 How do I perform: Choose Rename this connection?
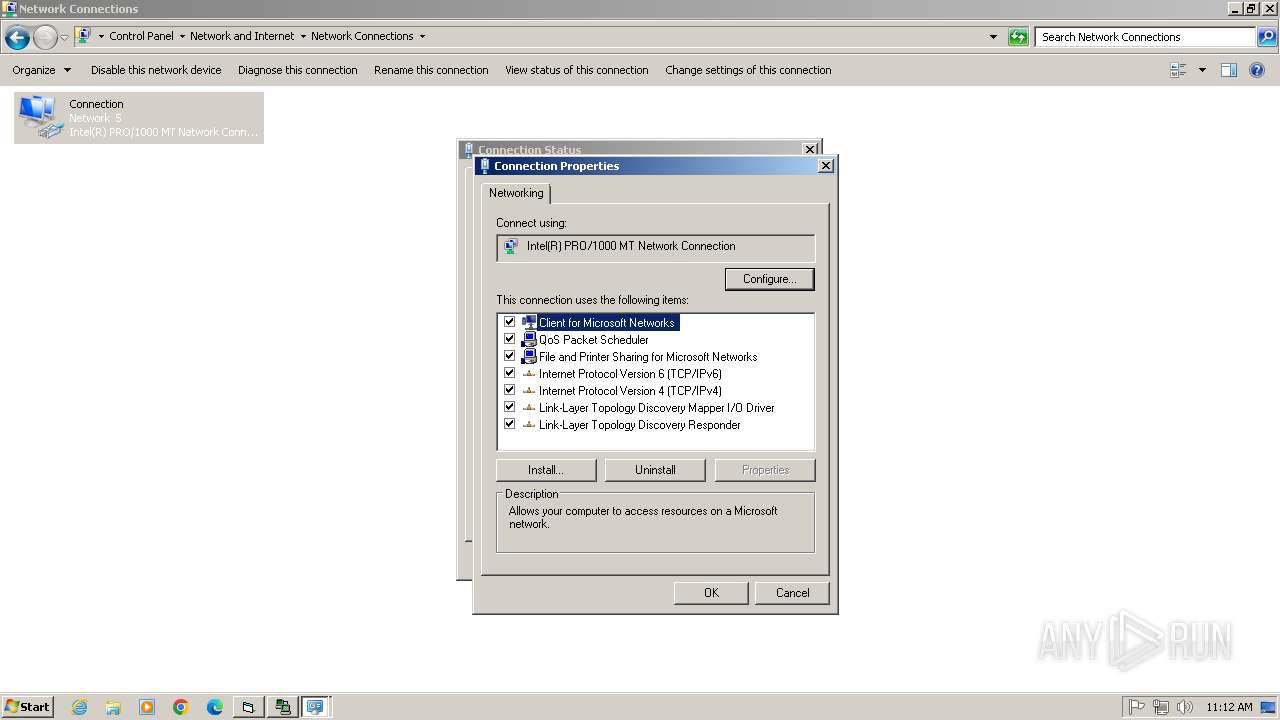(x=431, y=70)
